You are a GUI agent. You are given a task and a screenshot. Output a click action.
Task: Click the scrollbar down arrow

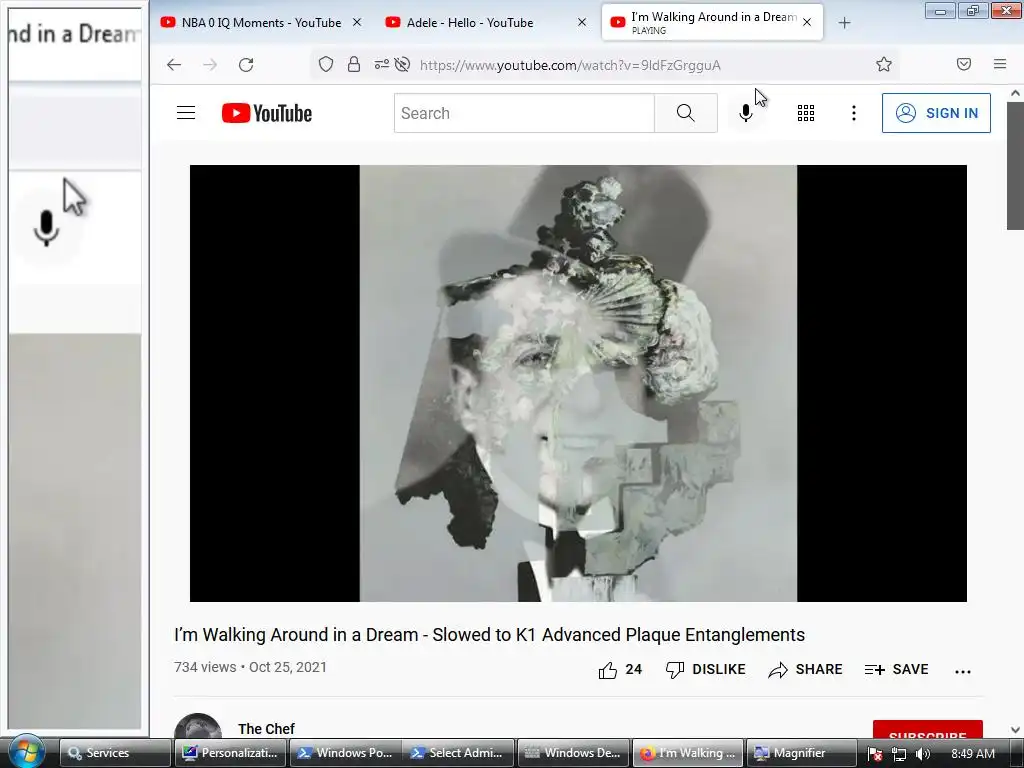click(x=1015, y=730)
